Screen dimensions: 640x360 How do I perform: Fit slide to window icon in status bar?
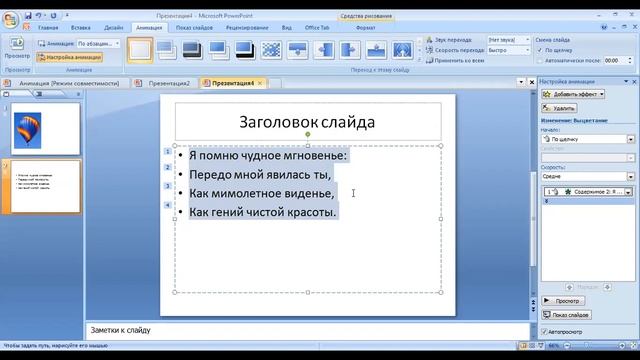(634, 346)
